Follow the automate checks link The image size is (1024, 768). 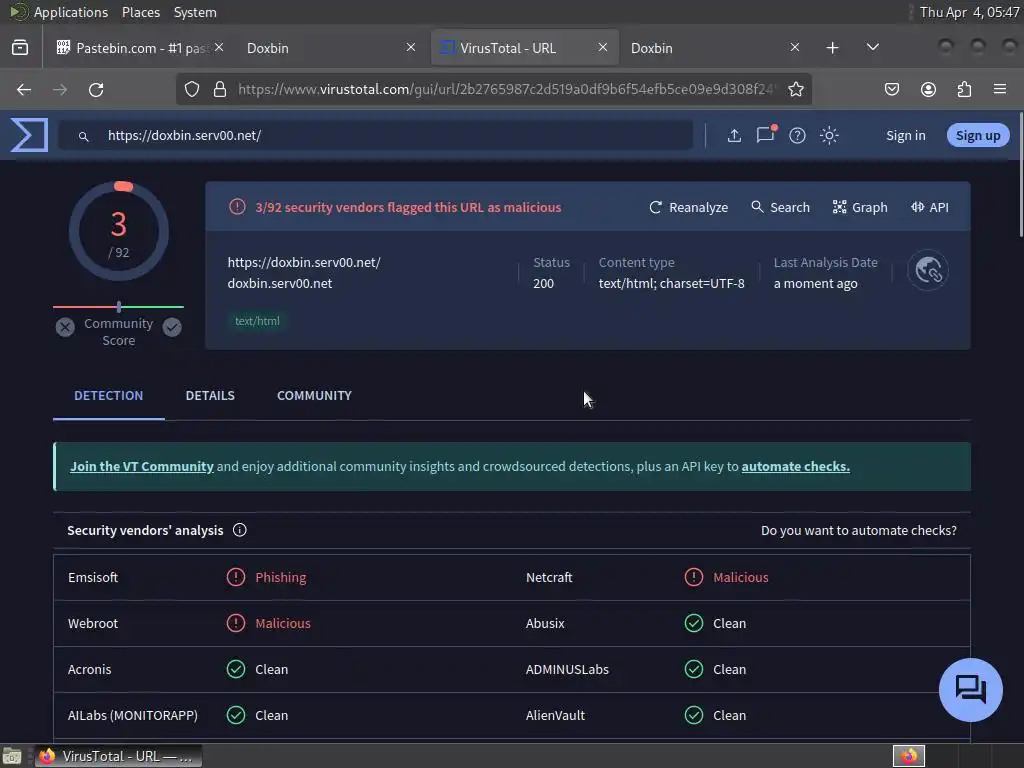795,466
